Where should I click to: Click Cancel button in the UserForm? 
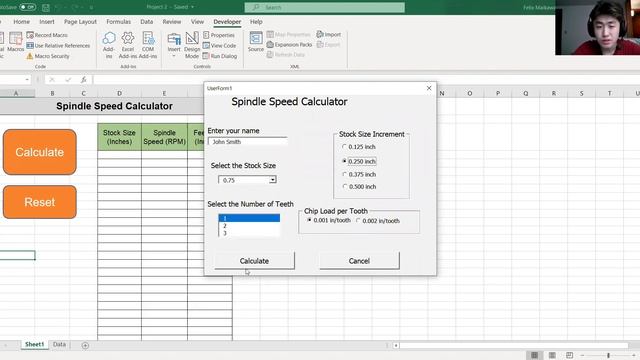(359, 261)
